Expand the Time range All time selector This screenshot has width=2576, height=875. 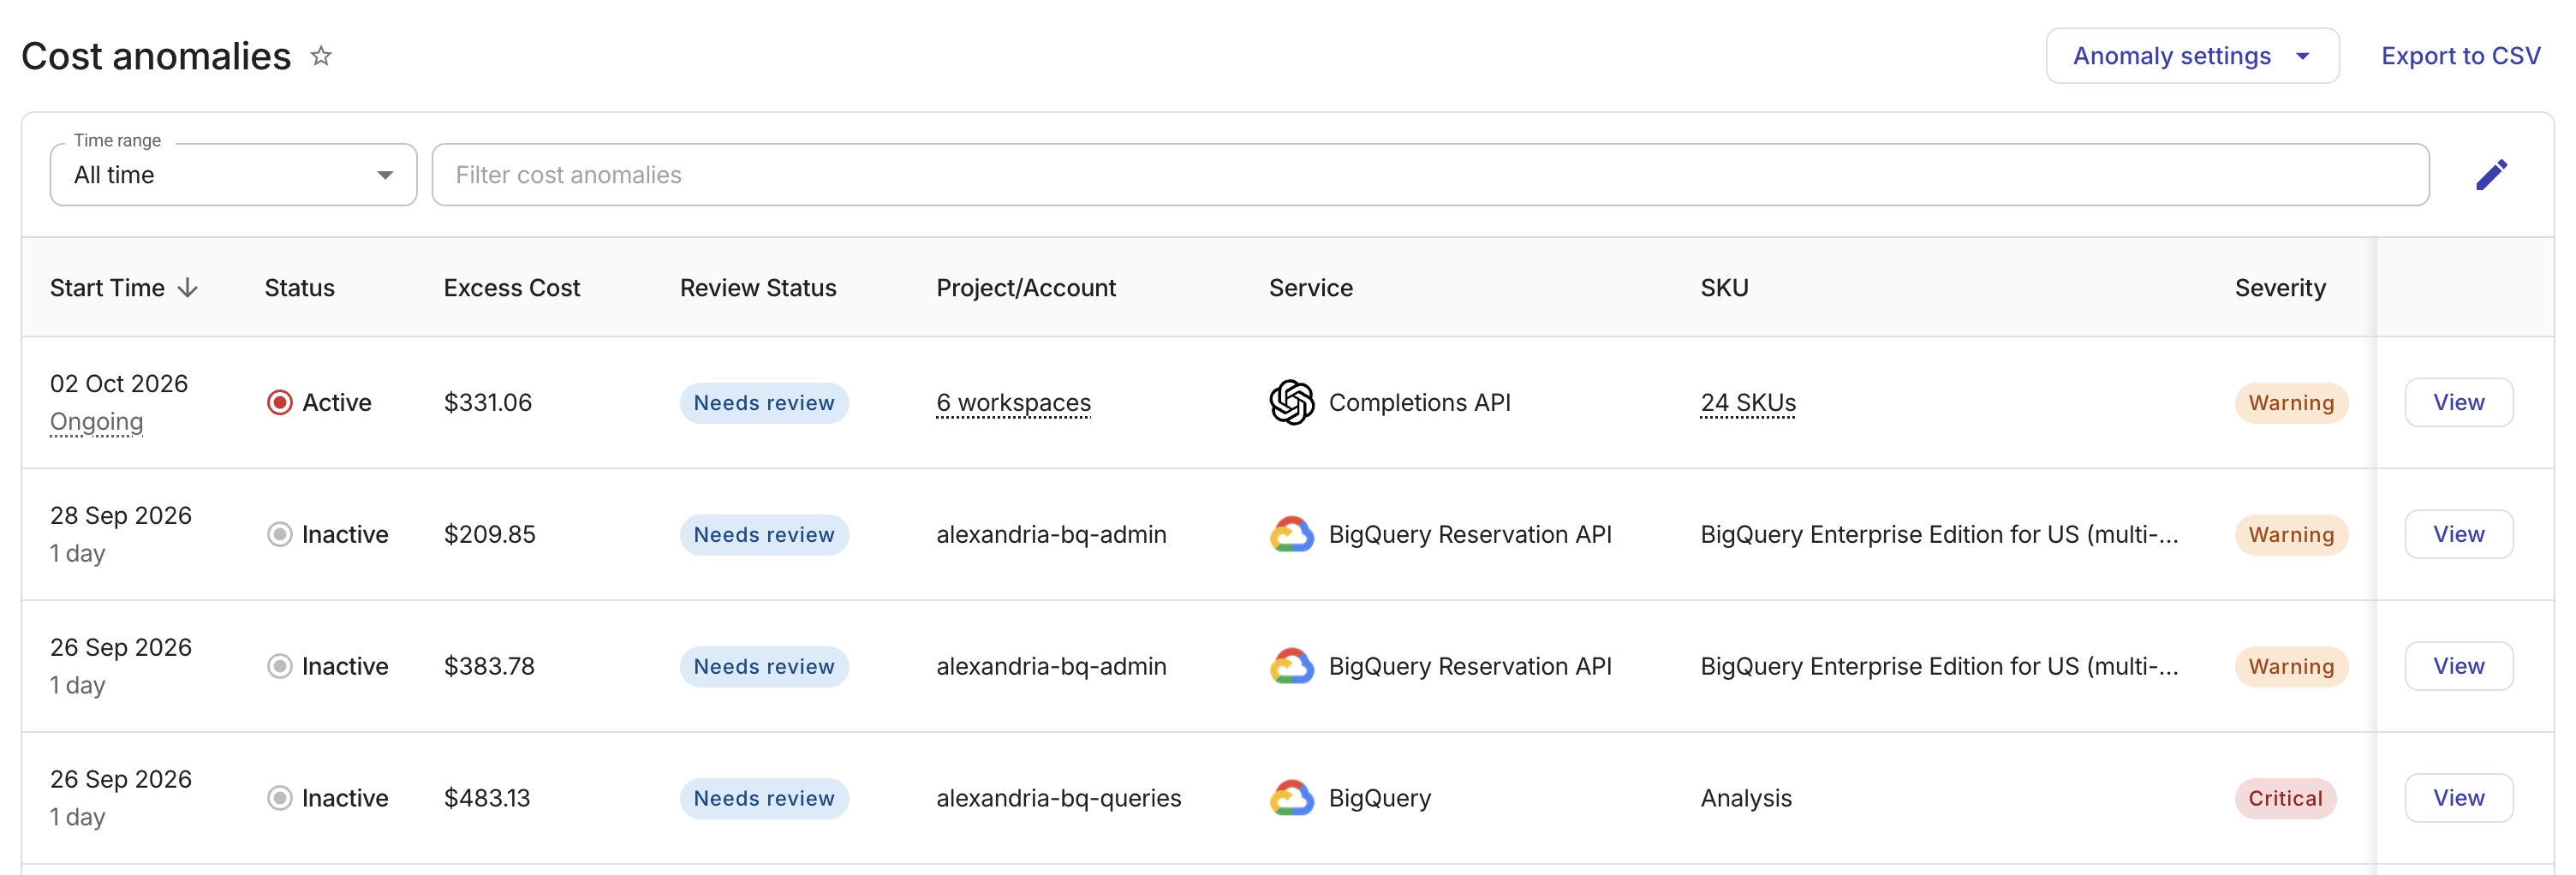coord(233,175)
